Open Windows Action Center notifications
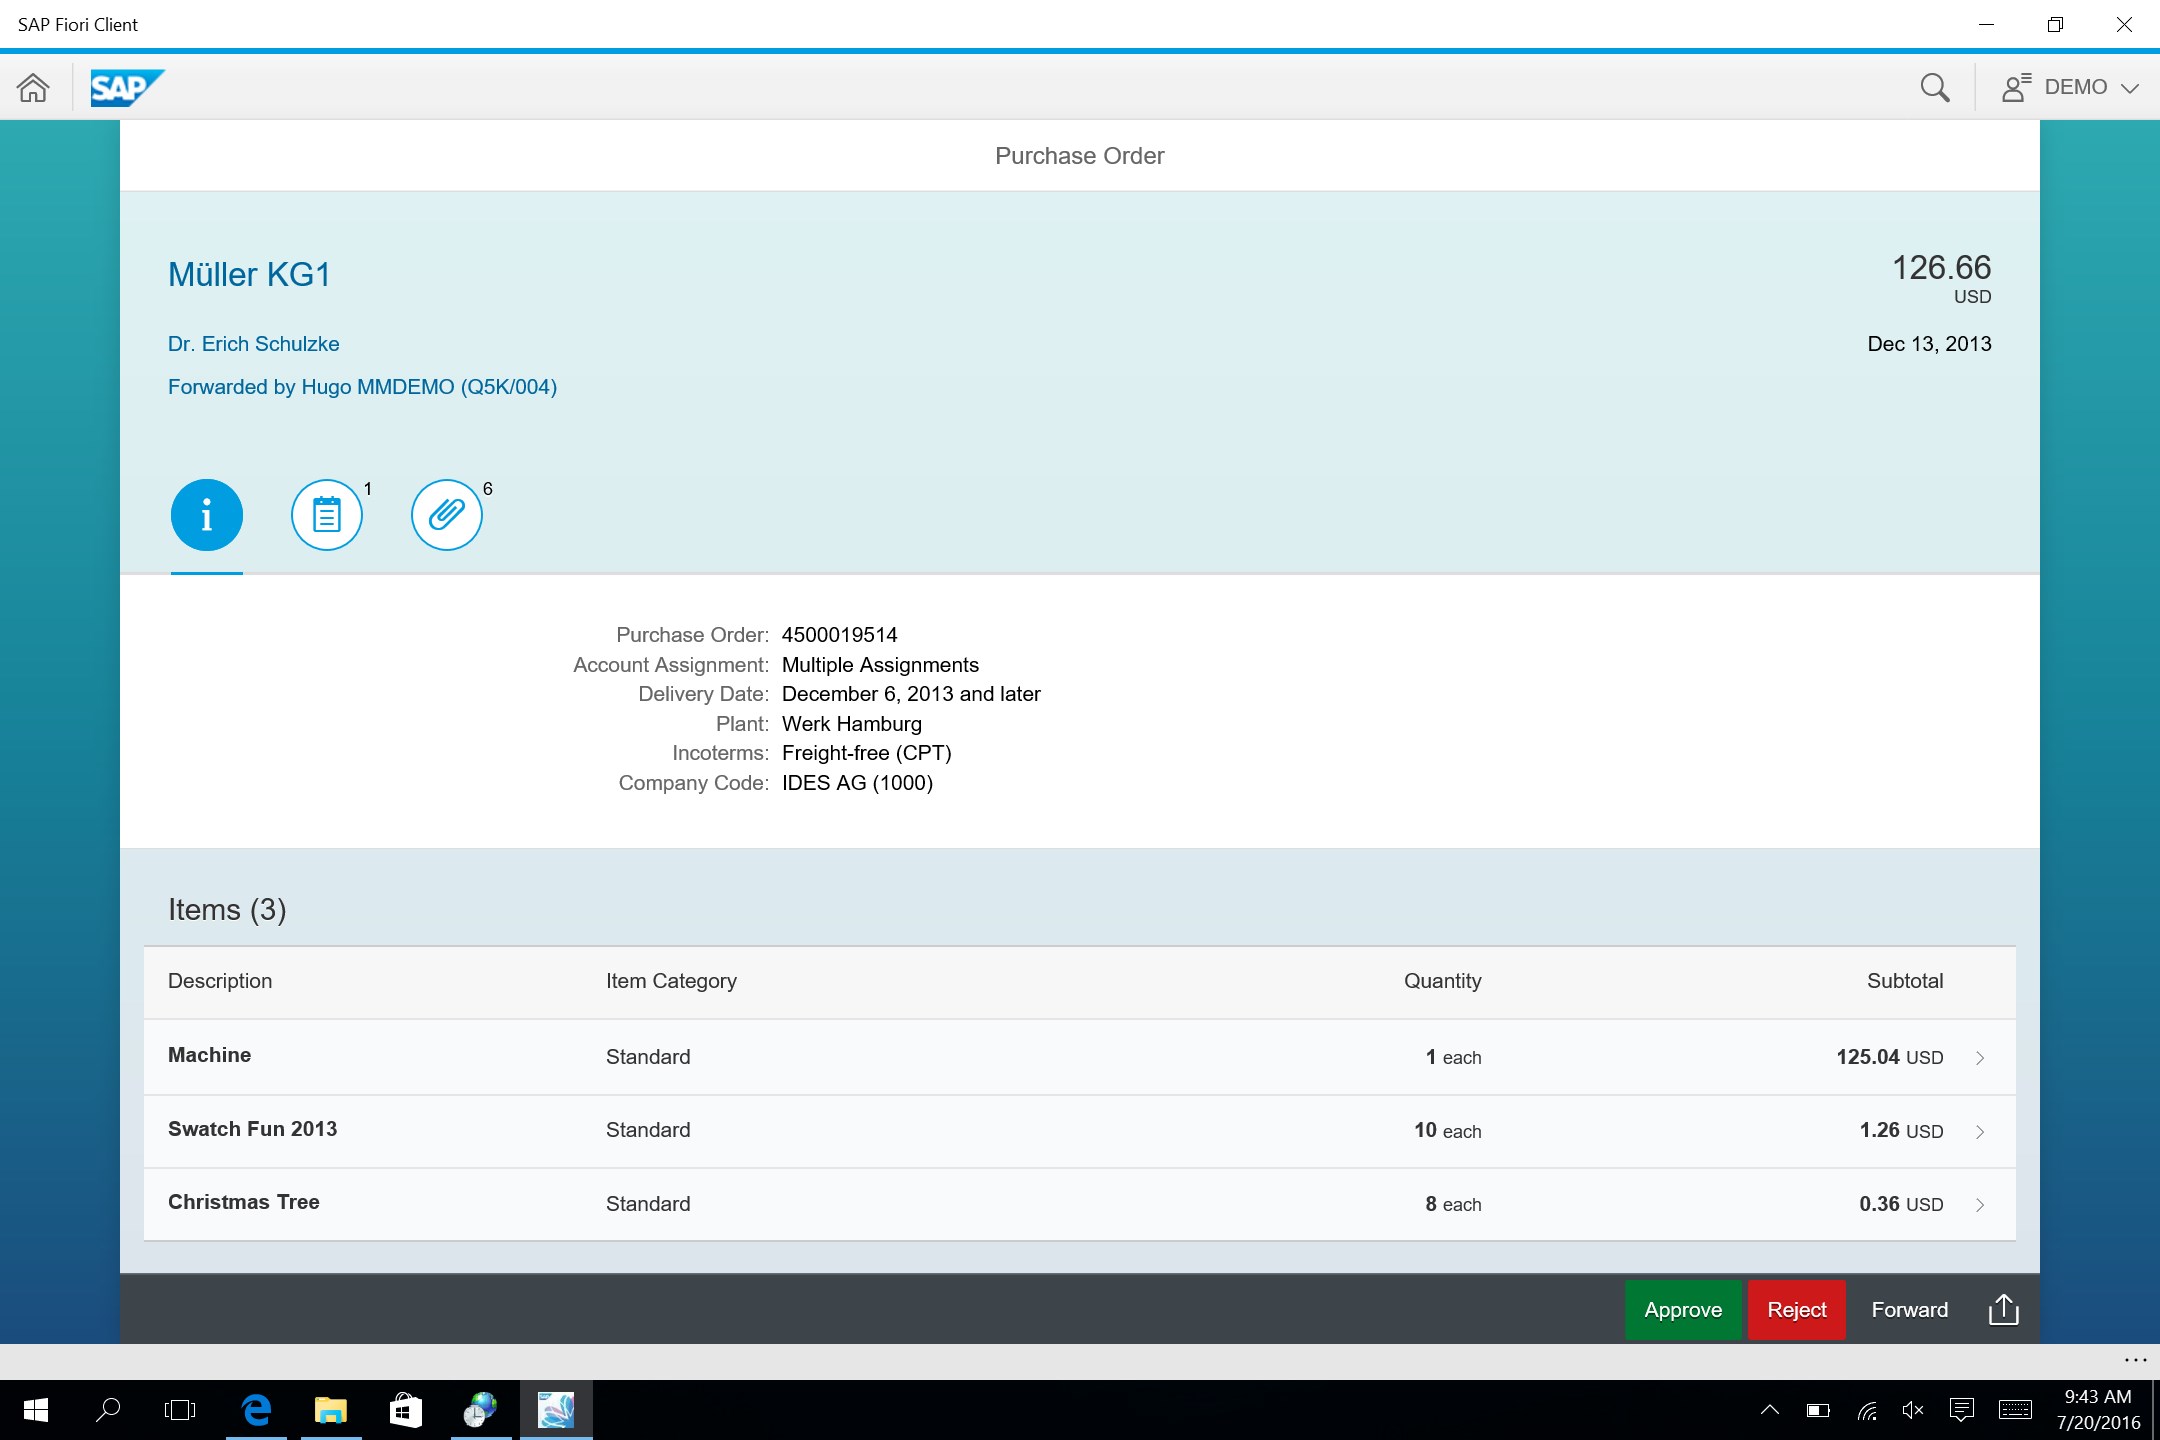 [1961, 1410]
